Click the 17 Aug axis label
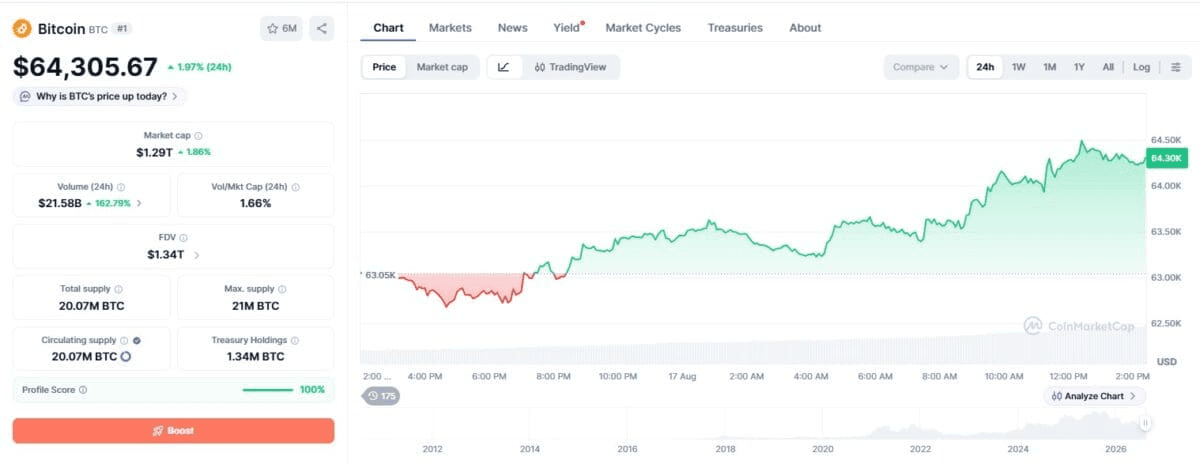Viewport: 1200px width, 464px height. pyautogui.click(x=682, y=377)
